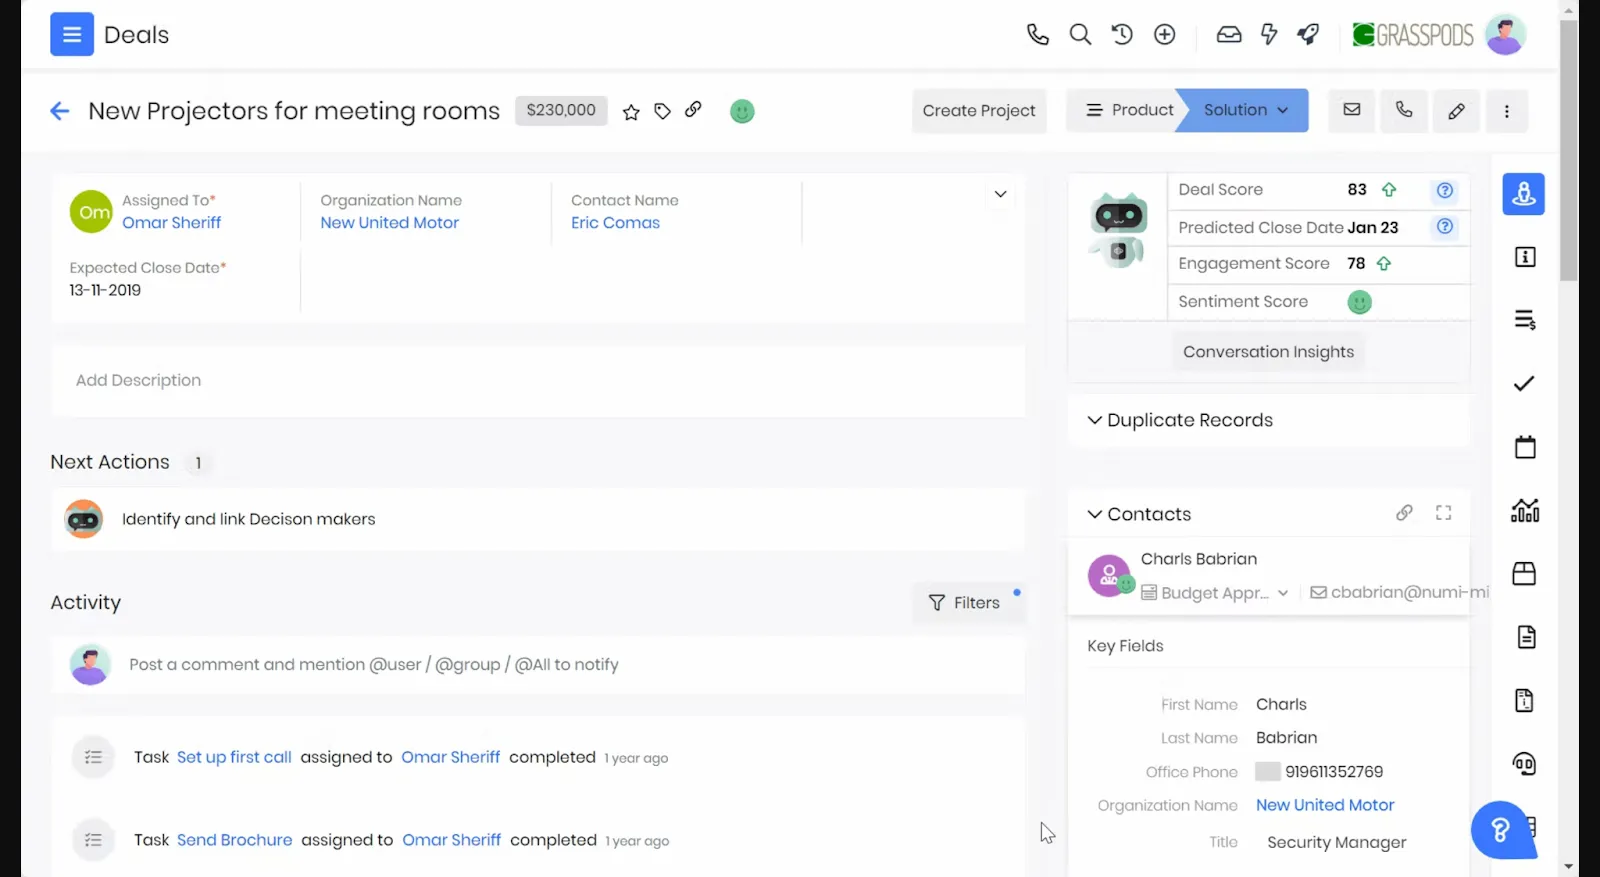Collapse the Contacts section
The height and width of the screenshot is (877, 1600).
[1095, 515]
